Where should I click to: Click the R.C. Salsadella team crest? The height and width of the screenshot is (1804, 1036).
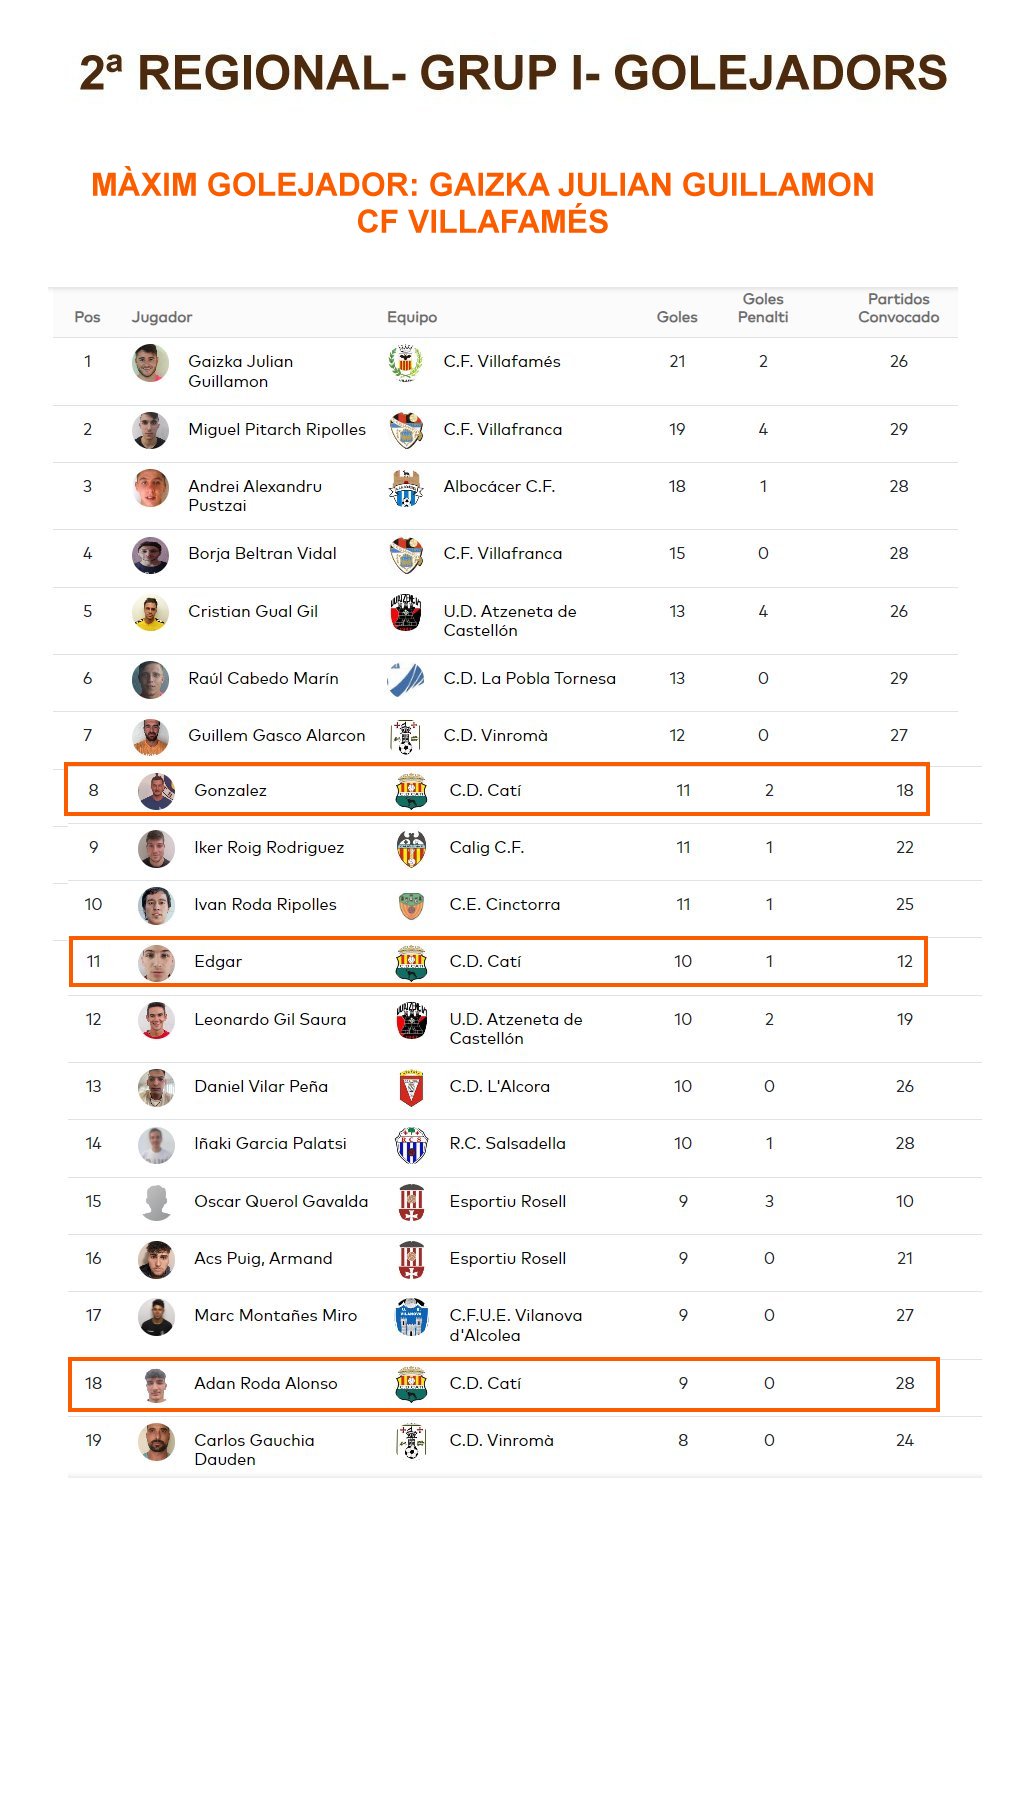[411, 1144]
